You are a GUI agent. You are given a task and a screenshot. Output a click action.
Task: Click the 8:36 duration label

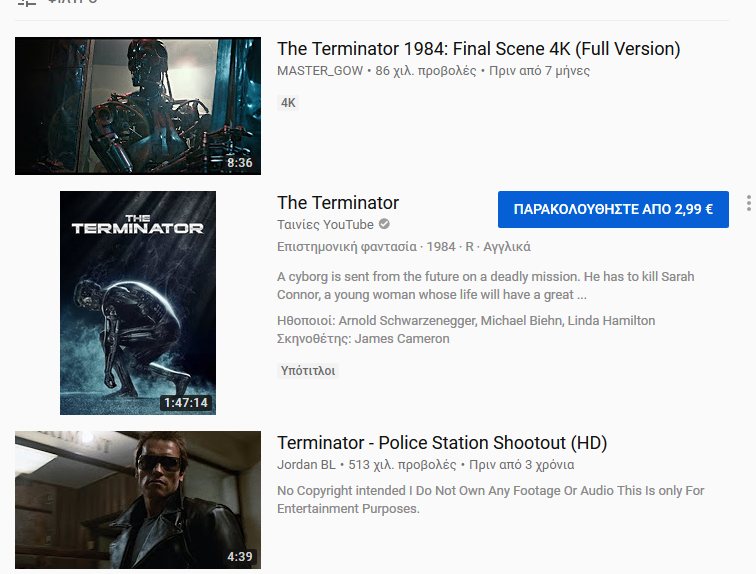pyautogui.click(x=240, y=163)
